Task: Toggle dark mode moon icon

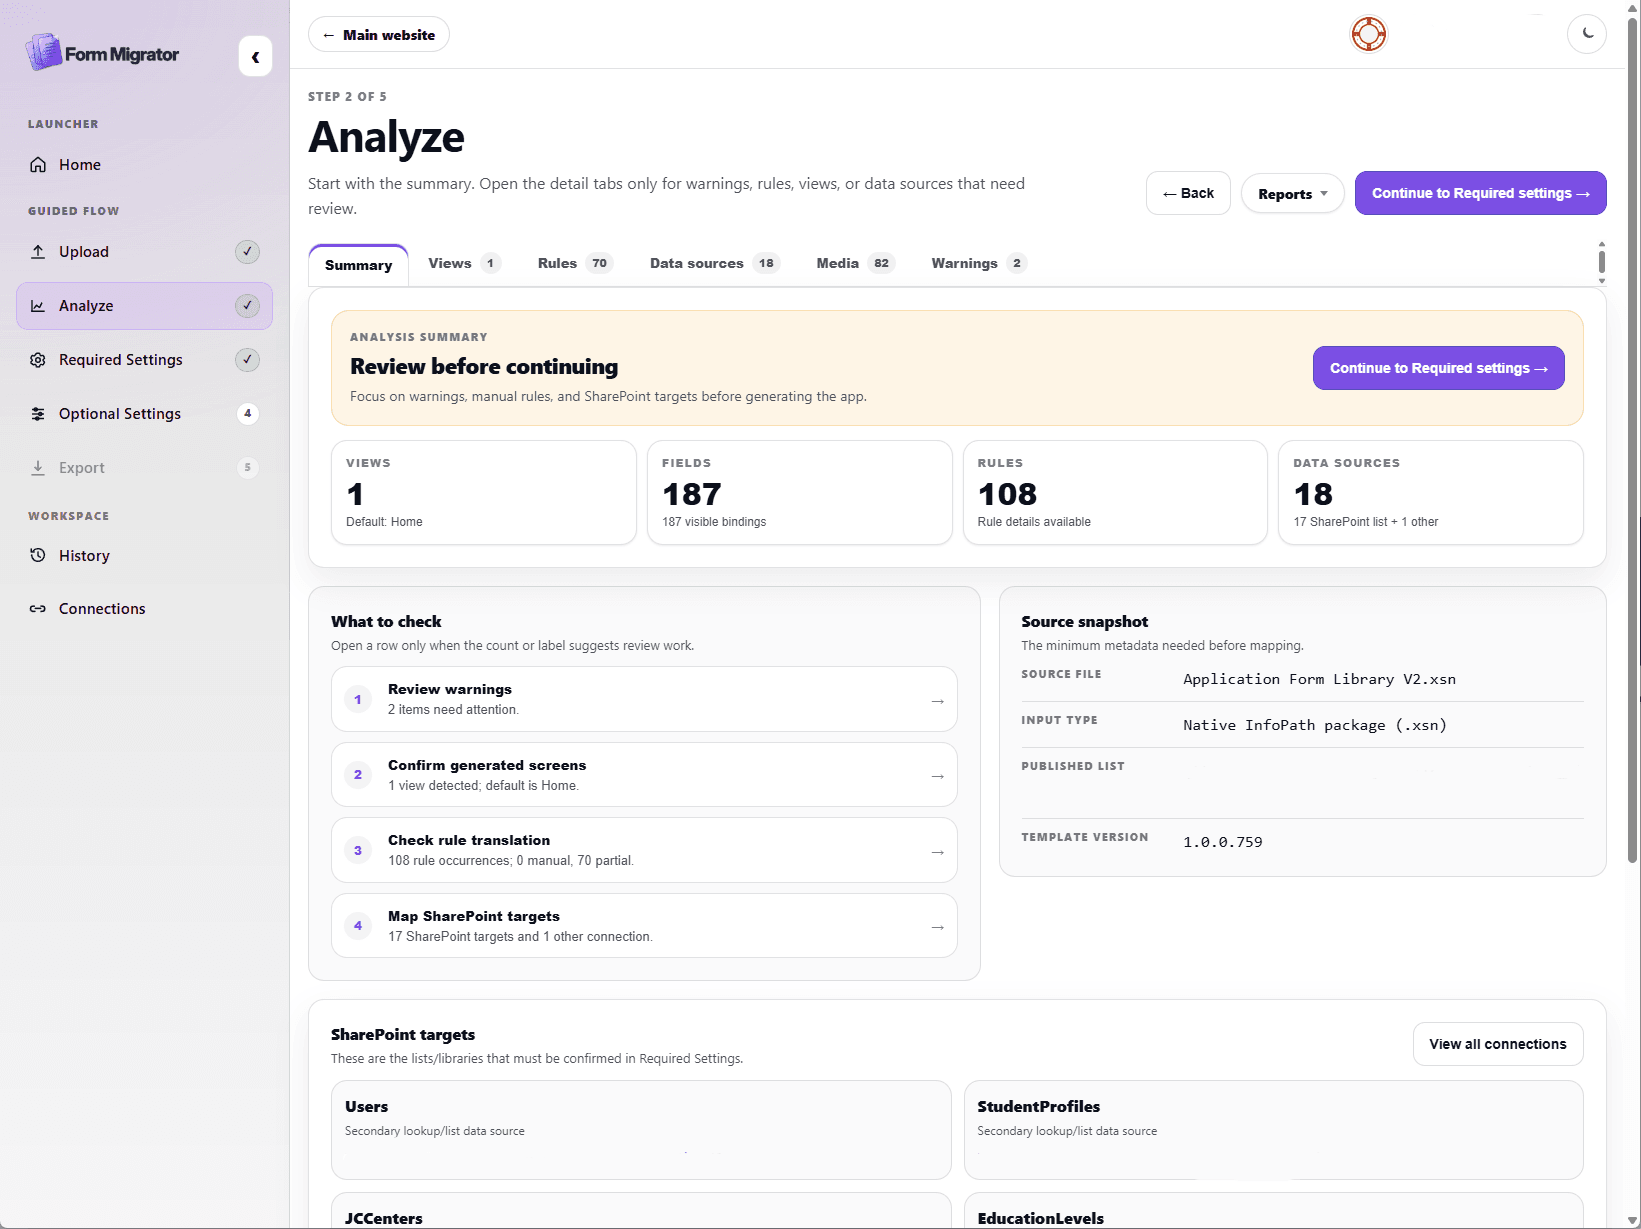Action: point(1587,34)
